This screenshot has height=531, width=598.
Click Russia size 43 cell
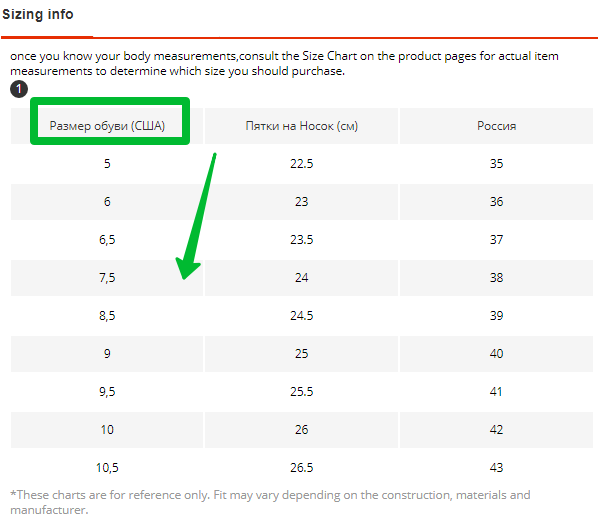tap(496, 468)
